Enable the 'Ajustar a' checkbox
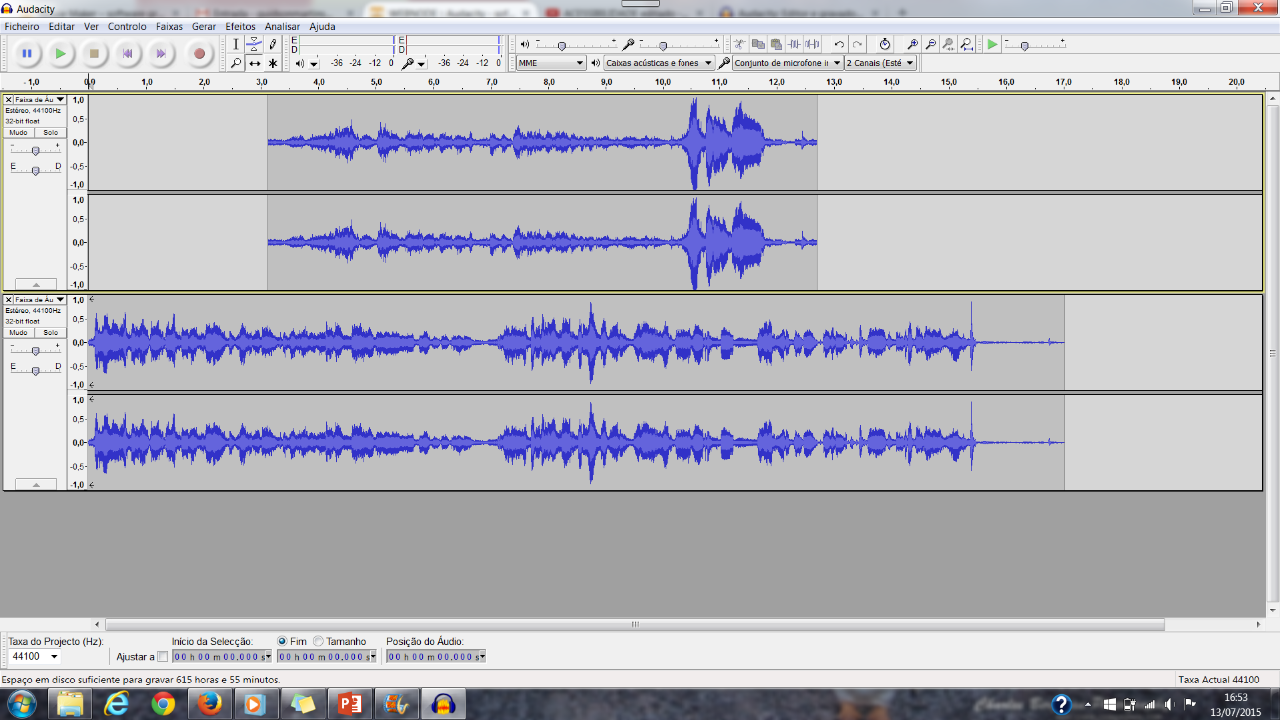1280x720 pixels. (163, 657)
